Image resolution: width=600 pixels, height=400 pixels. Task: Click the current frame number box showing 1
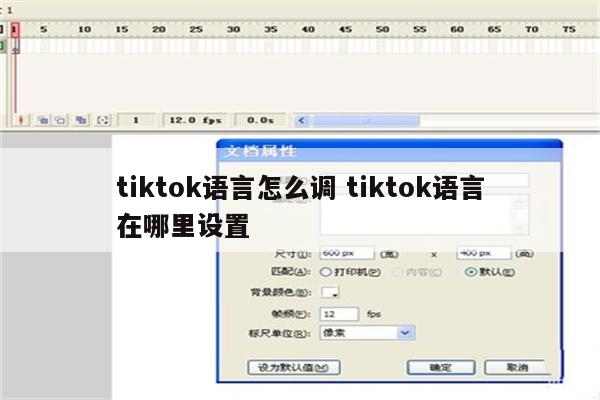pyautogui.click(x=136, y=120)
